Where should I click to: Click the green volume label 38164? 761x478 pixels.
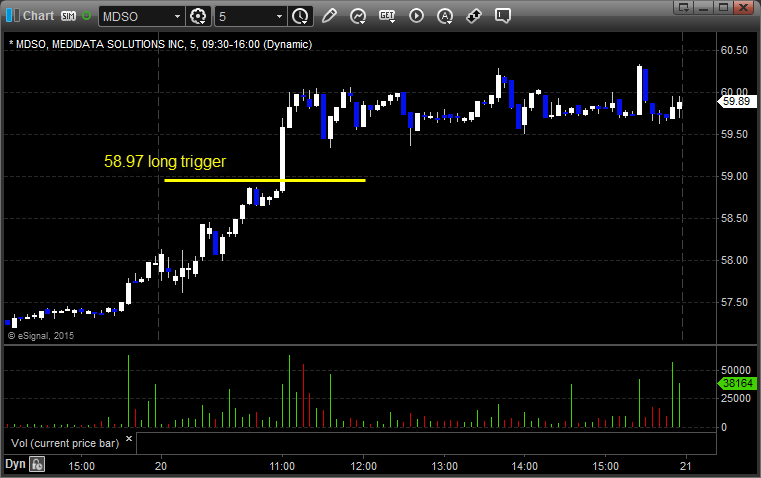point(737,383)
